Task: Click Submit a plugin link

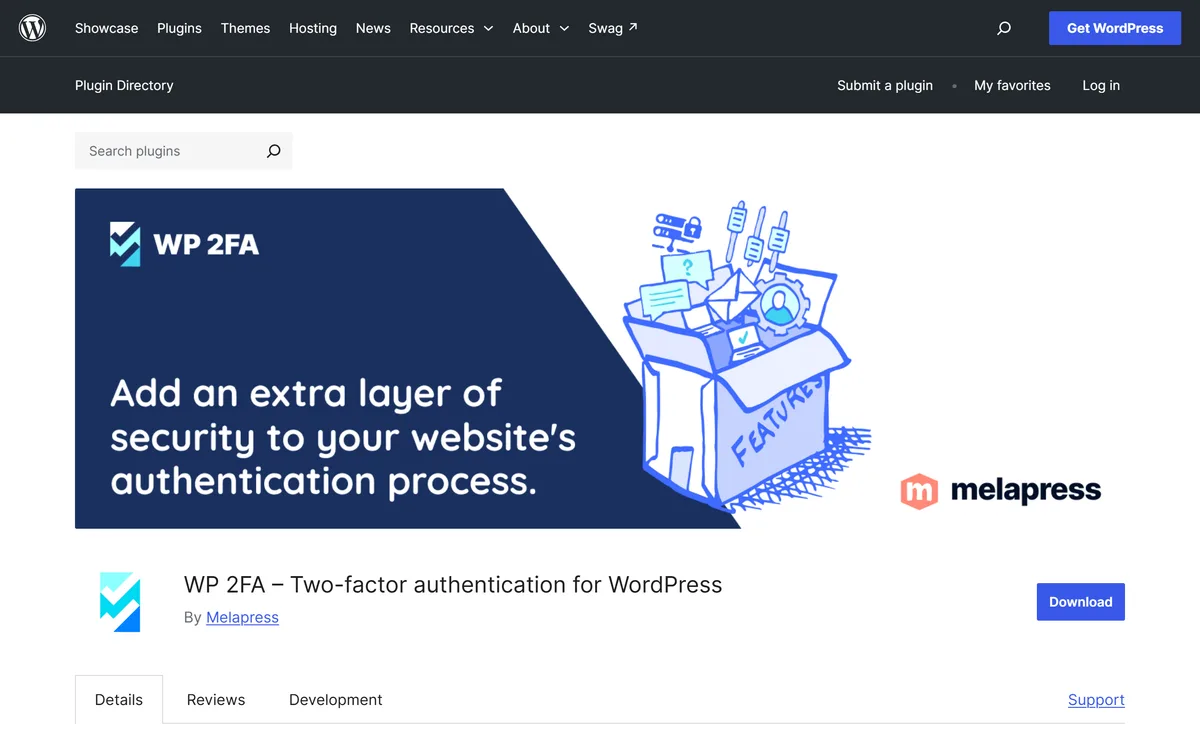Action: (885, 85)
